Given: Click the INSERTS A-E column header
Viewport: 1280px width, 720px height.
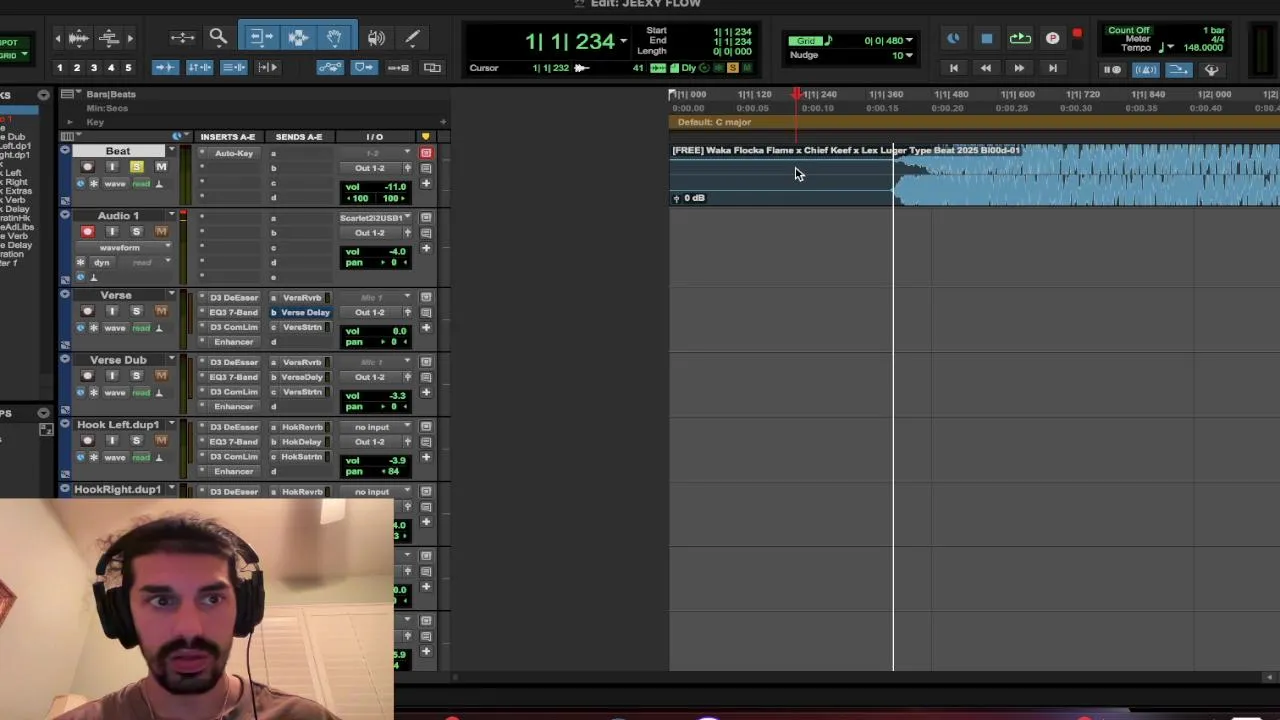Looking at the screenshot, I should coord(227,137).
